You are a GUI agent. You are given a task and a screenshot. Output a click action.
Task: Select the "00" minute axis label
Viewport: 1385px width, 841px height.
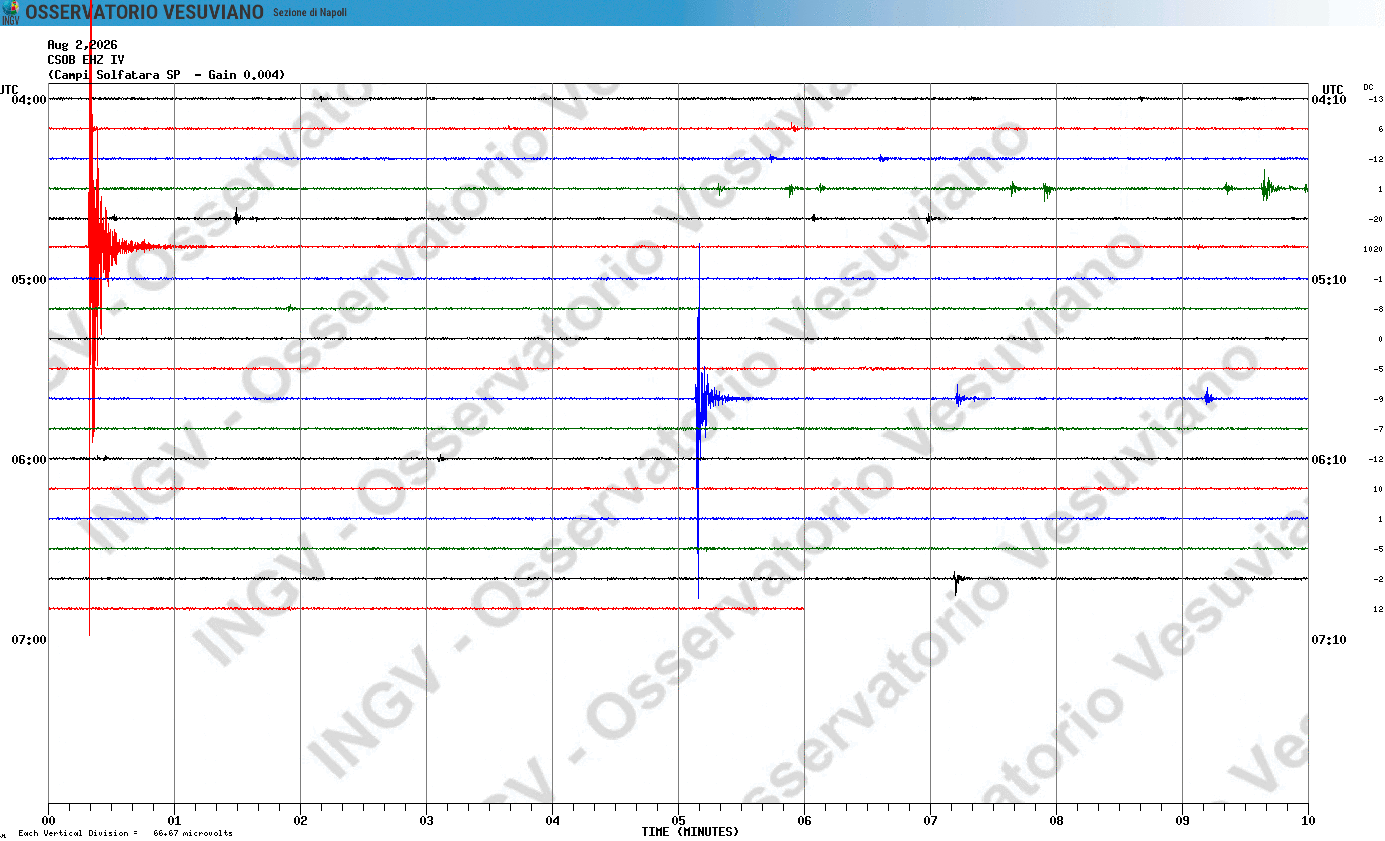pyautogui.click(x=48, y=820)
